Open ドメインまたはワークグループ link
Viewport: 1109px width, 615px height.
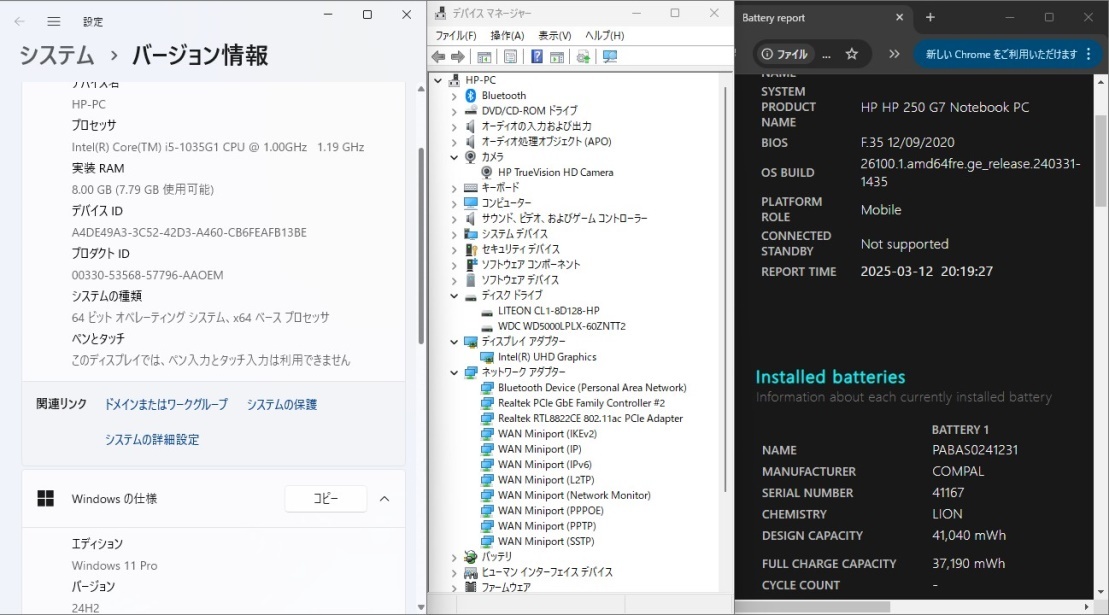pos(166,404)
